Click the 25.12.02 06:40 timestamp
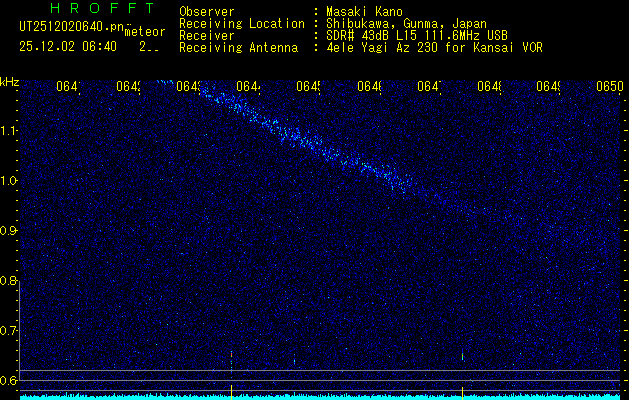The width and height of the screenshot is (629, 400). pos(68,46)
